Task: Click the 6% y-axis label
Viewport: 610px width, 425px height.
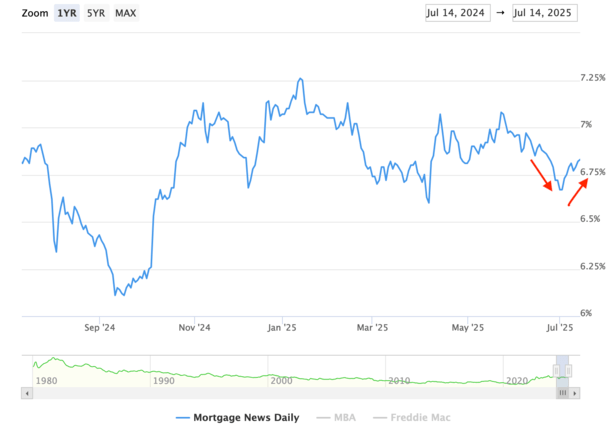Action: (586, 313)
